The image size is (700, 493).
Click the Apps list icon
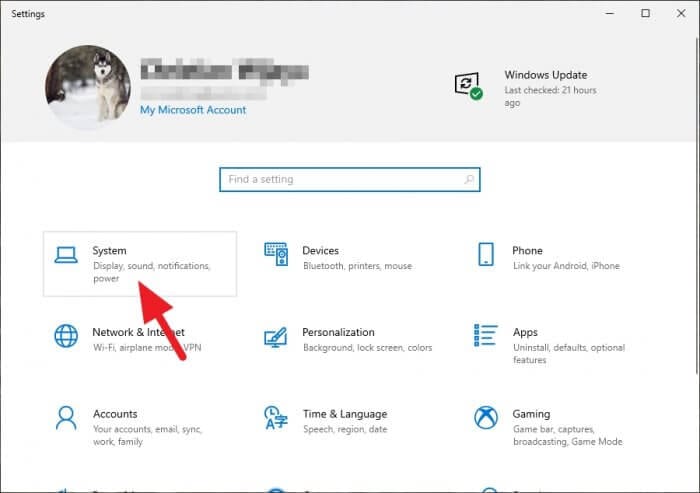485,335
